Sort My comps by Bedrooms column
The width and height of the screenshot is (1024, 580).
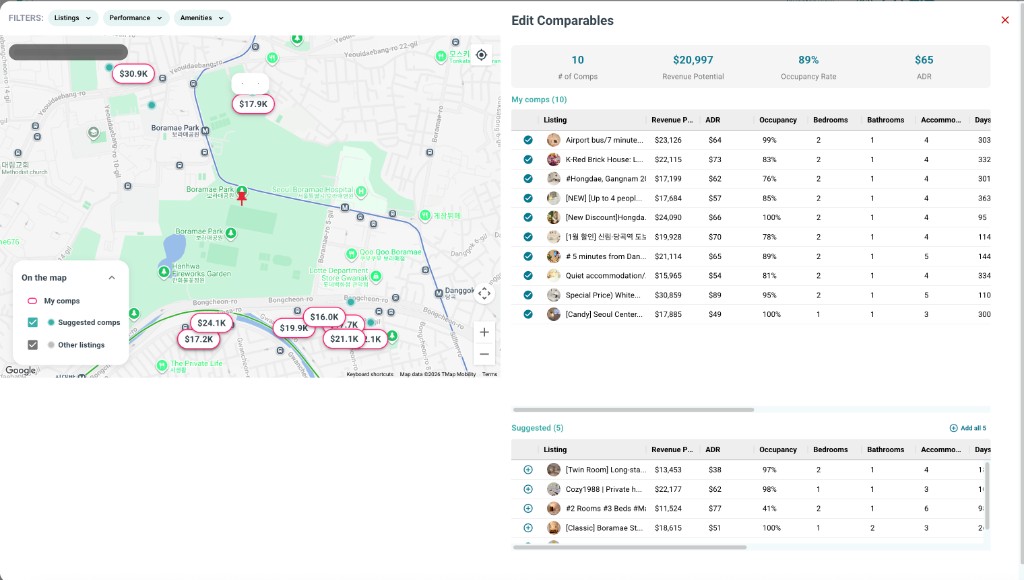point(830,120)
